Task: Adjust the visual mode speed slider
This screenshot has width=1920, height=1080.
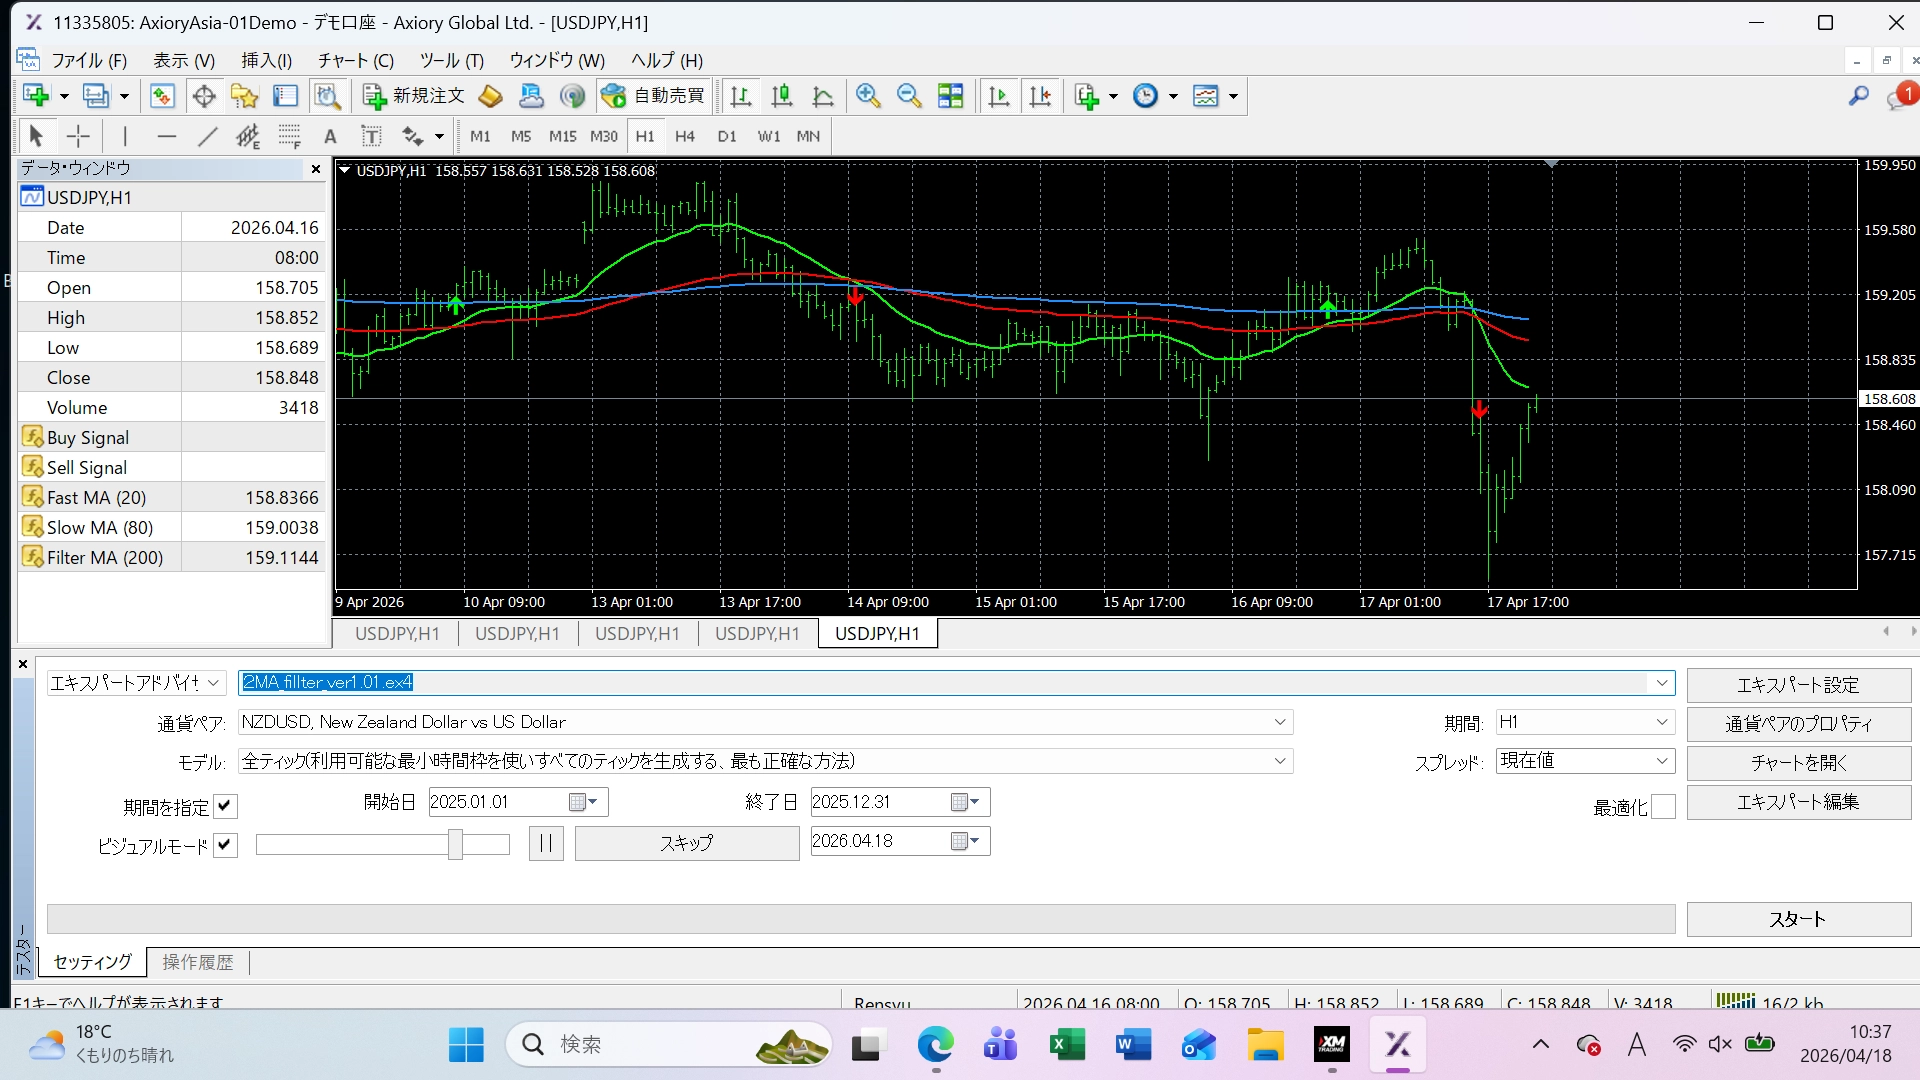Action: (x=455, y=844)
